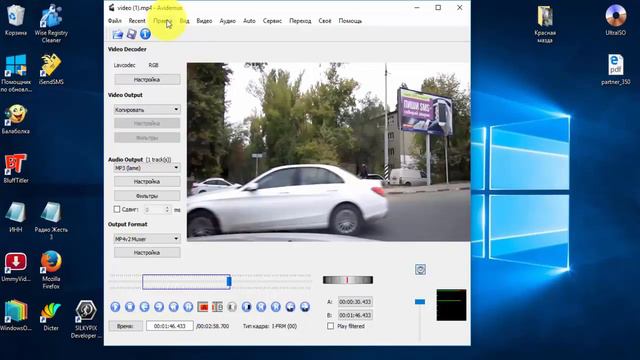Select the Красная мазда folder desktop icon
This screenshot has height=360, width=640.
tap(545, 24)
